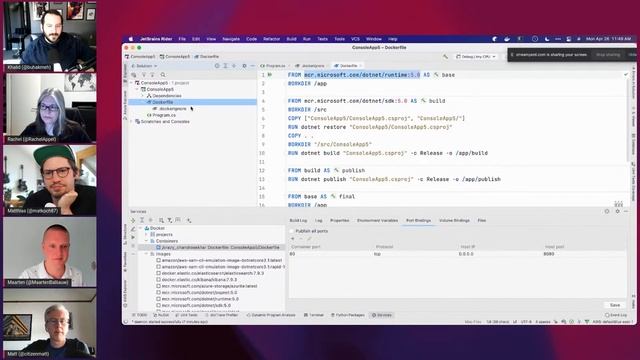Click the add port binding plus icon
Viewport: 640px width, 360px height.
293,239
